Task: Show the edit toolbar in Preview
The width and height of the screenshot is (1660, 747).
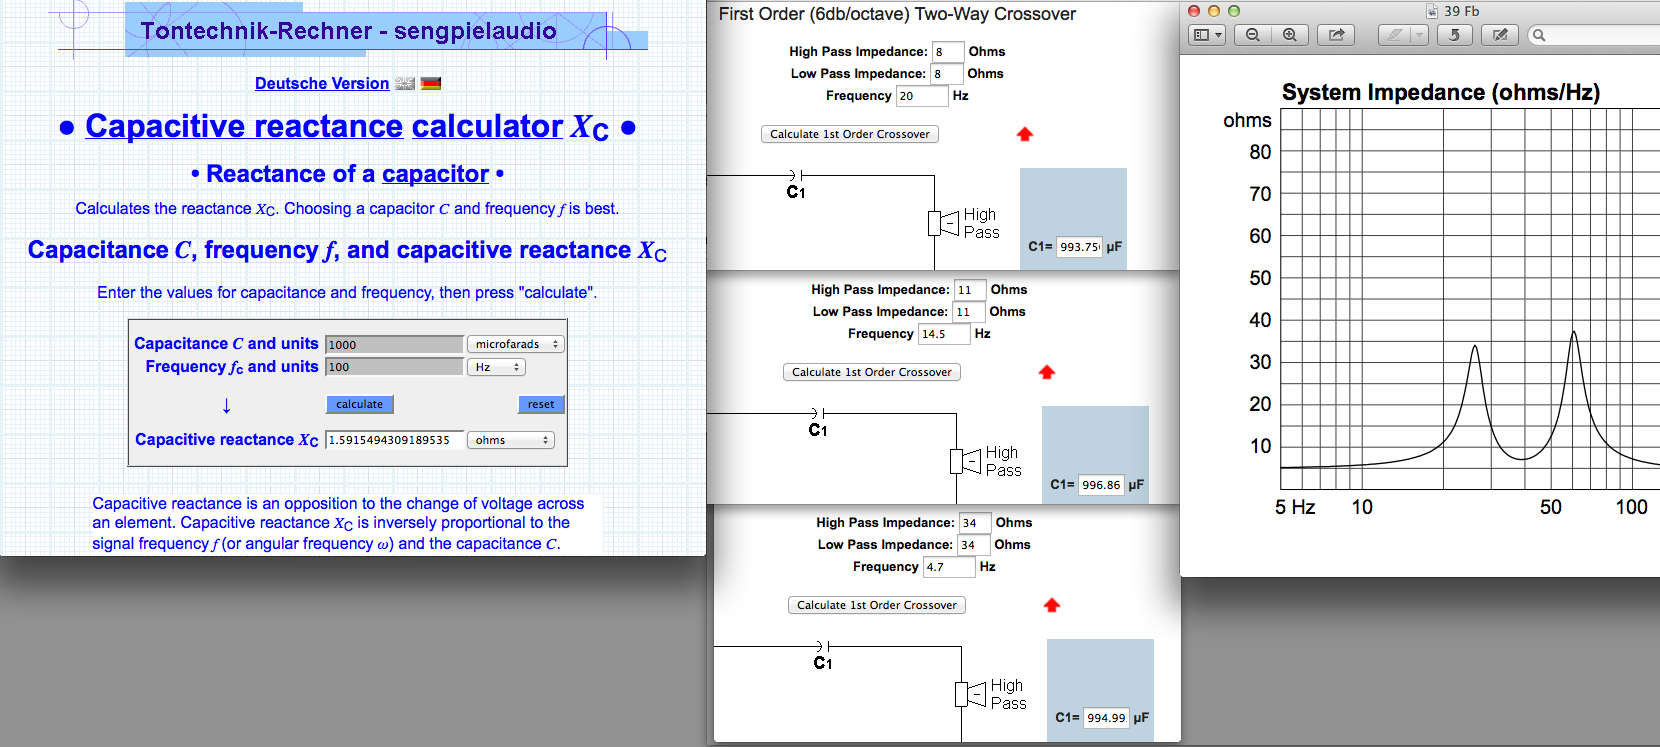Action: point(1500,35)
